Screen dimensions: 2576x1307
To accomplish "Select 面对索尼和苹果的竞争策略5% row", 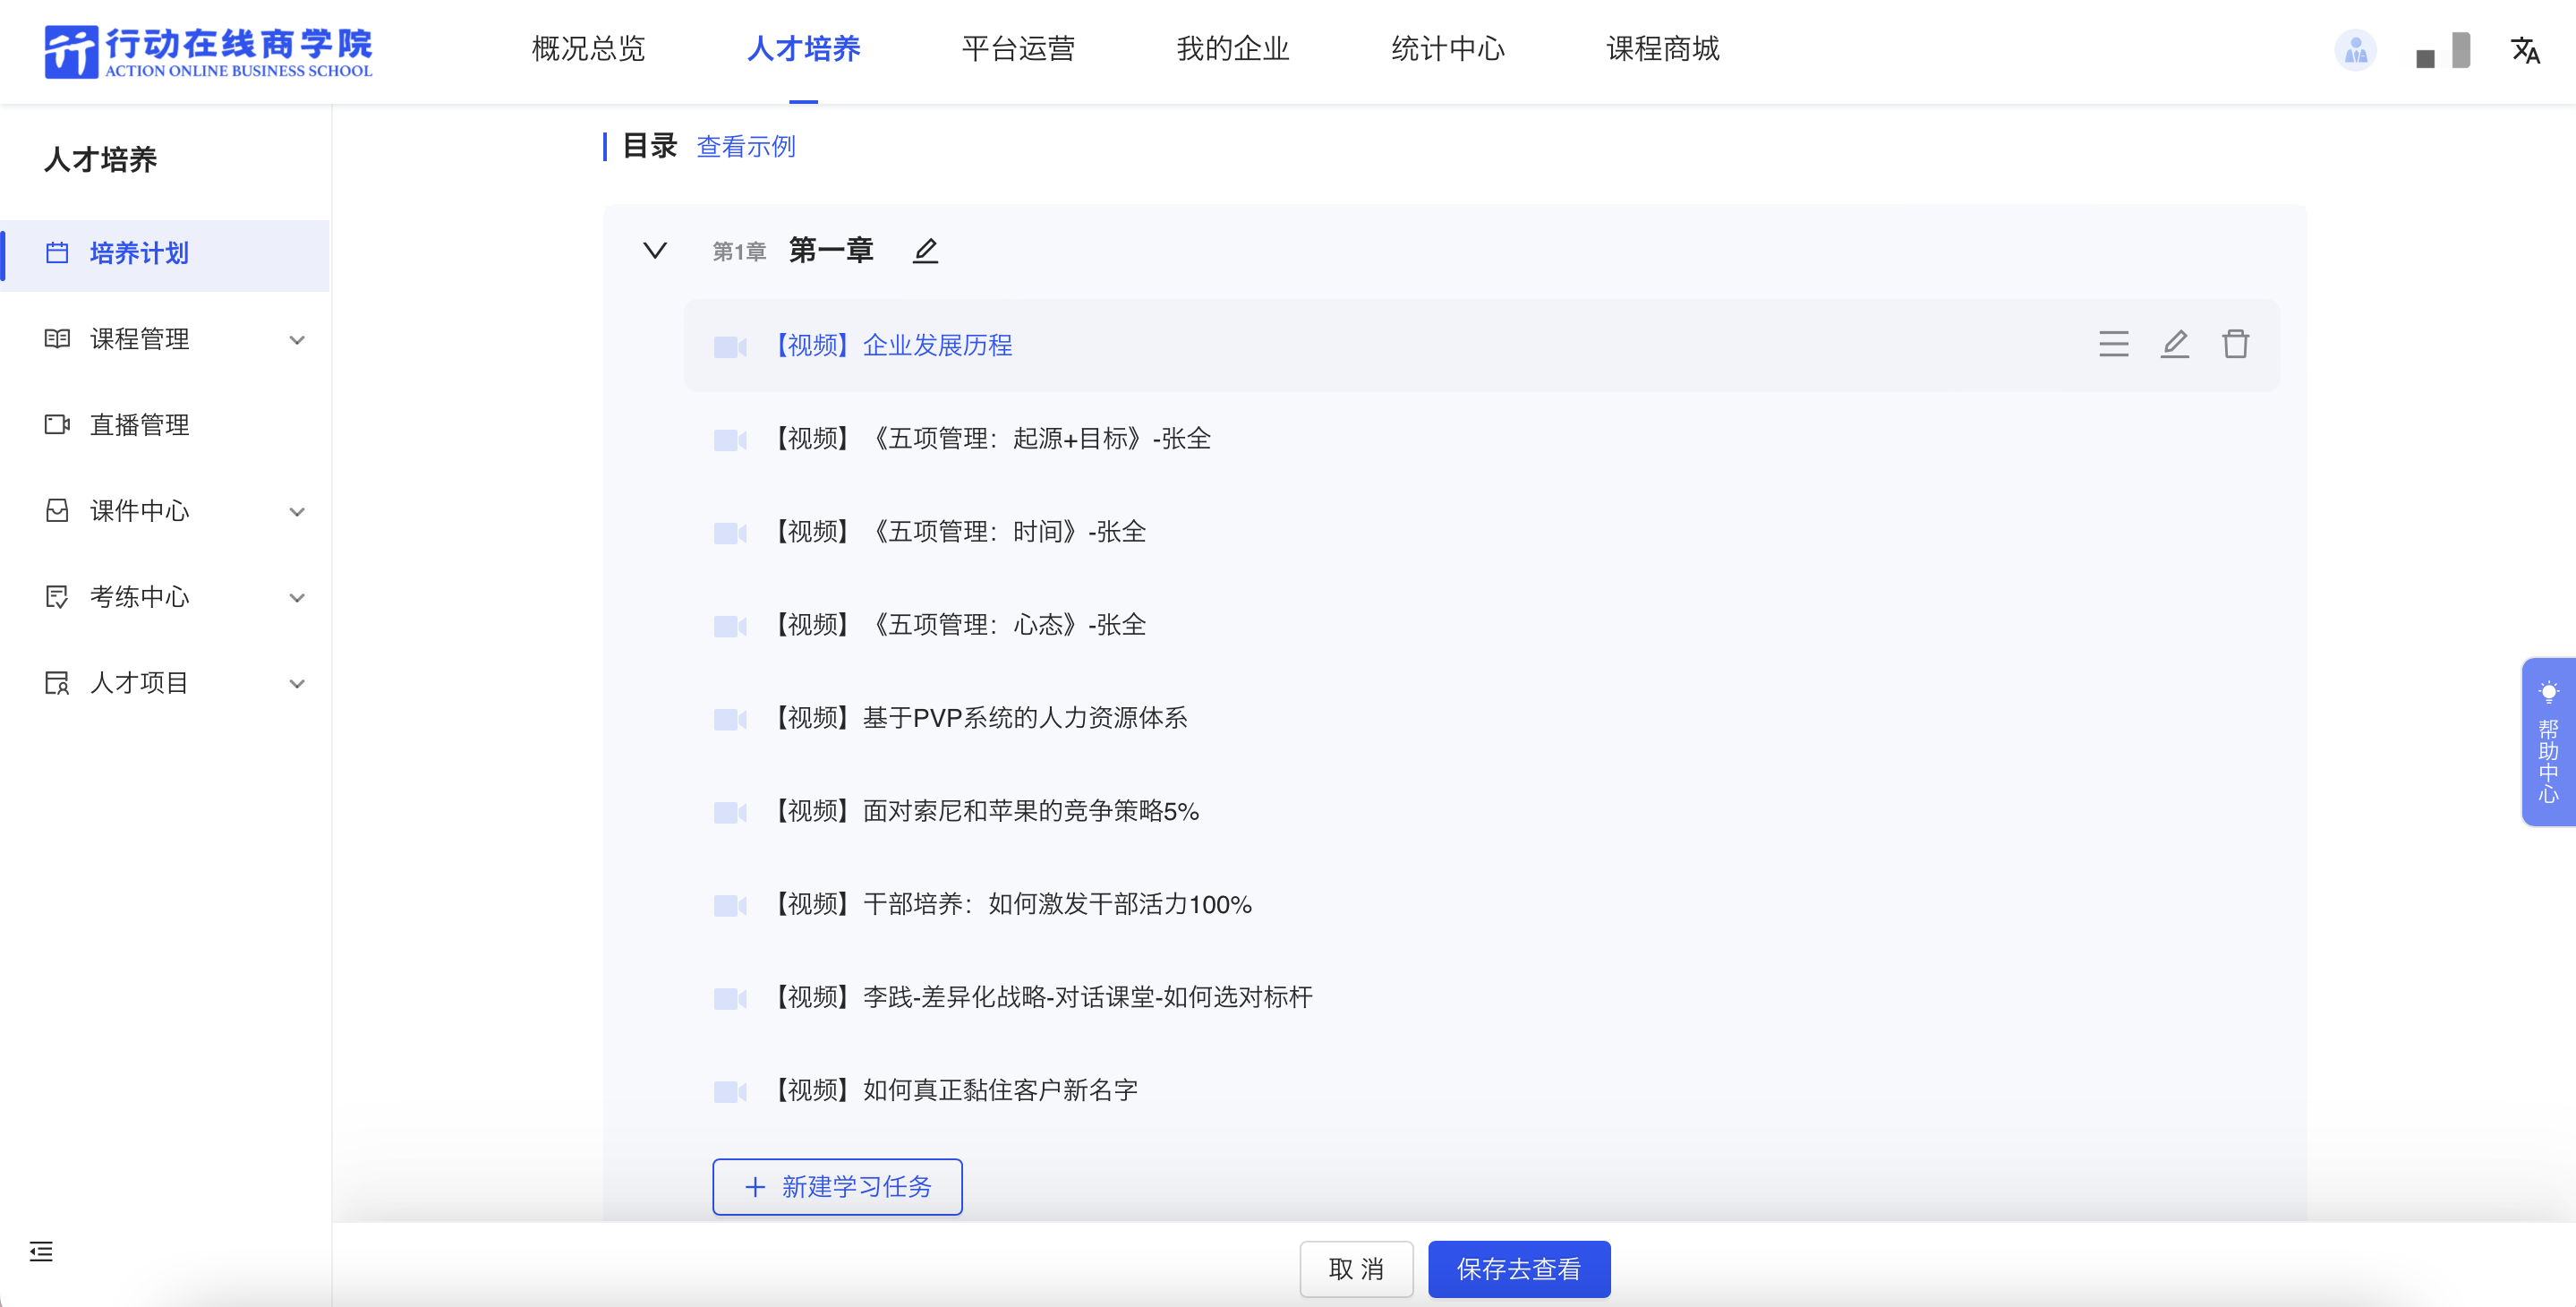I will pyautogui.click(x=1481, y=810).
